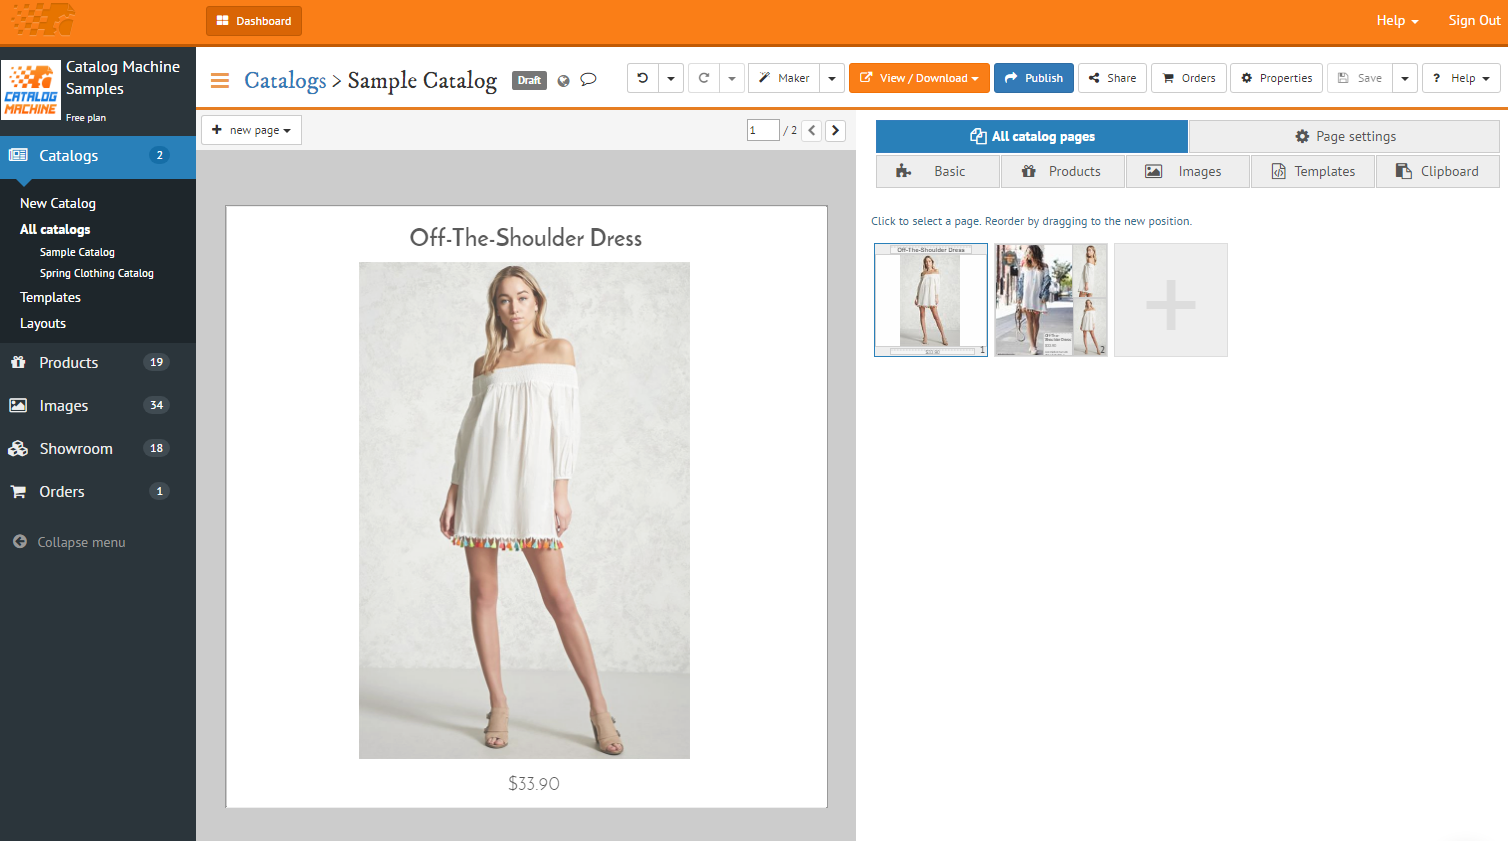Click New Catalog in sidebar
Screen dimensions: 1508x841
point(58,203)
